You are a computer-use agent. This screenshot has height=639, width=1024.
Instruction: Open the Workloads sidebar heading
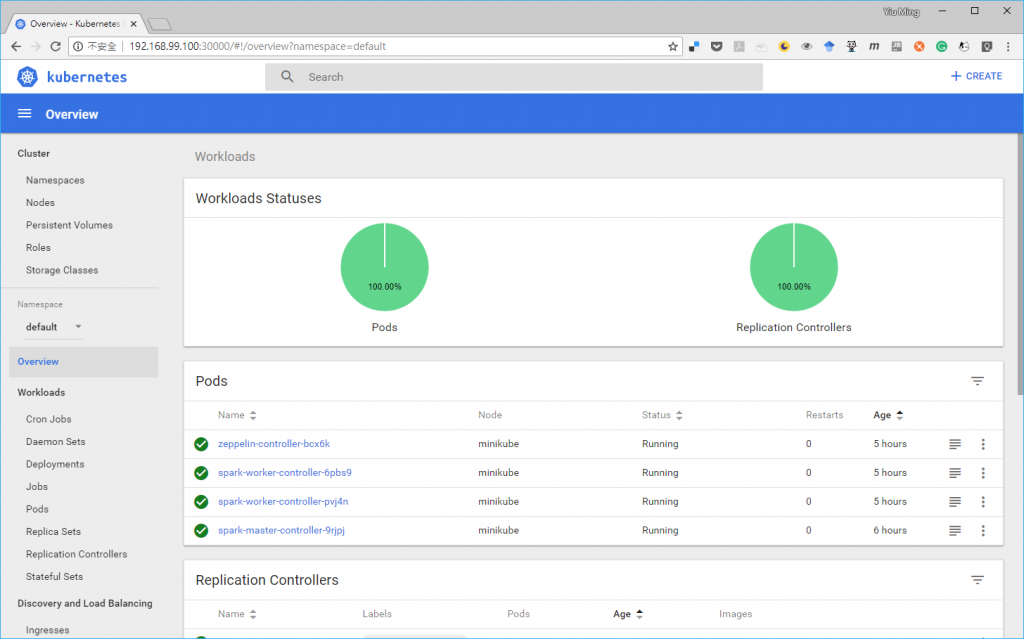pos(41,393)
